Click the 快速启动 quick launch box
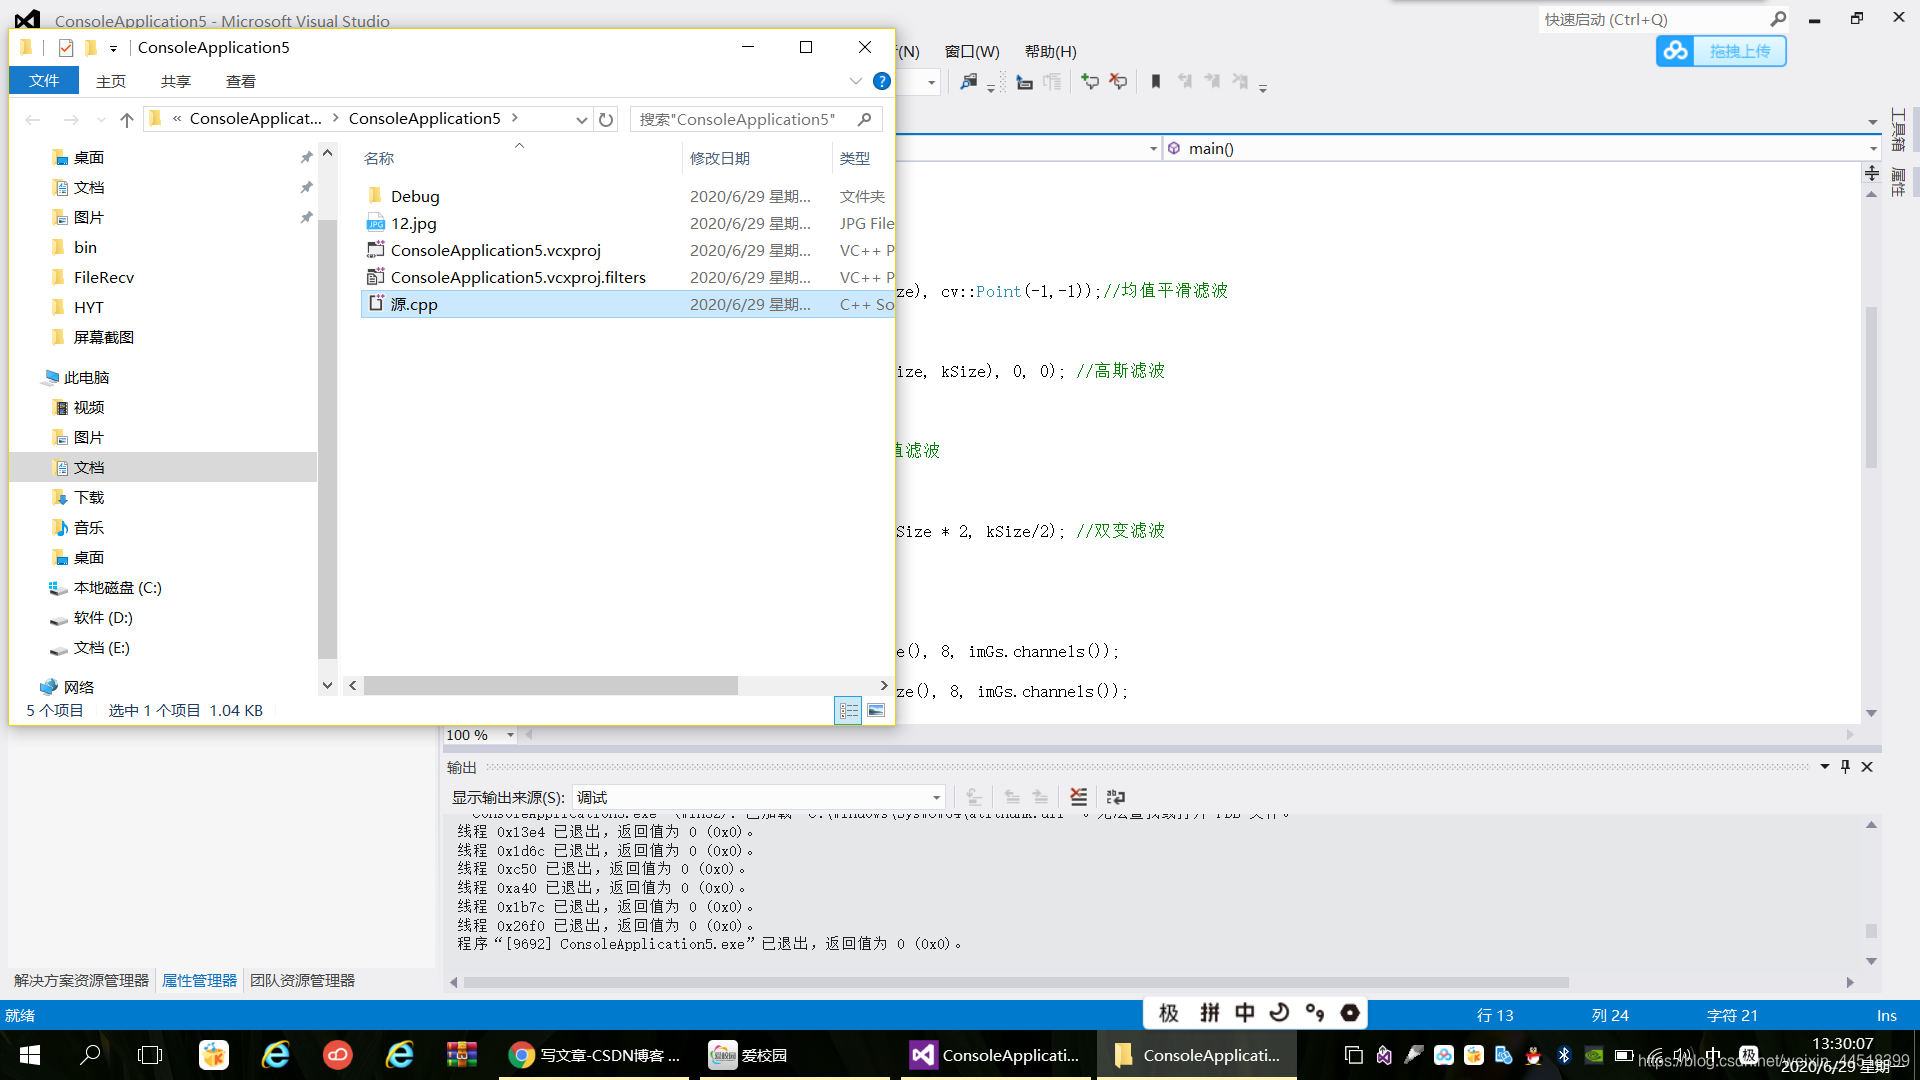Image resolution: width=1920 pixels, height=1080 pixels. pos(1665,19)
